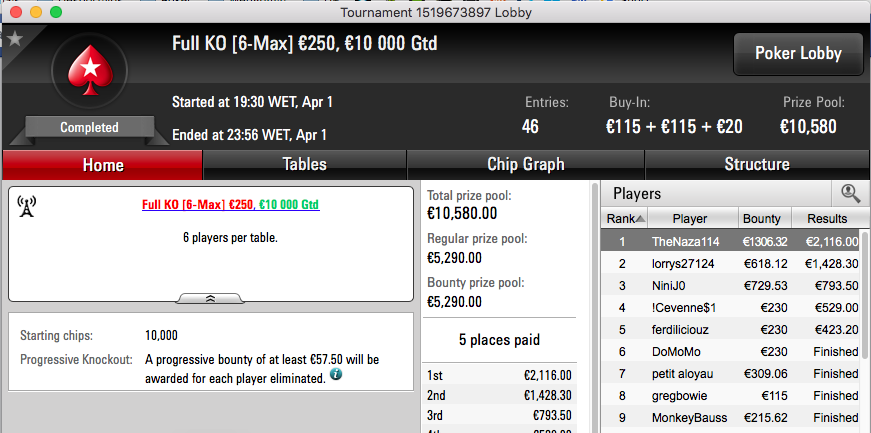Select the Structure tab

coord(757,165)
